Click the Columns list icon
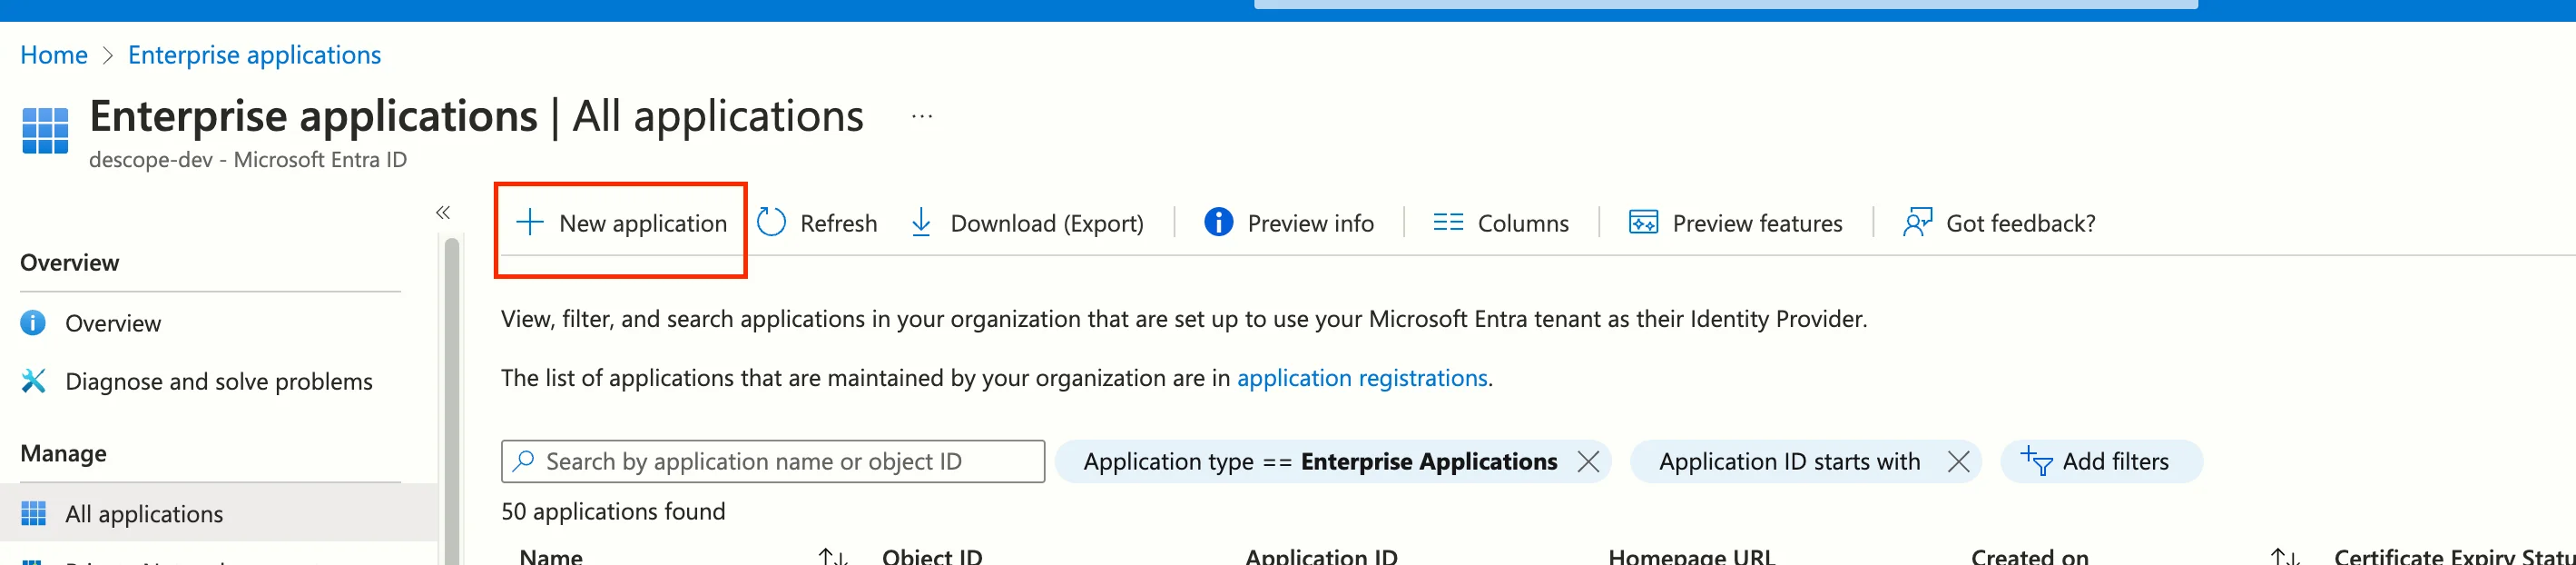This screenshot has width=2576, height=565. (1447, 222)
